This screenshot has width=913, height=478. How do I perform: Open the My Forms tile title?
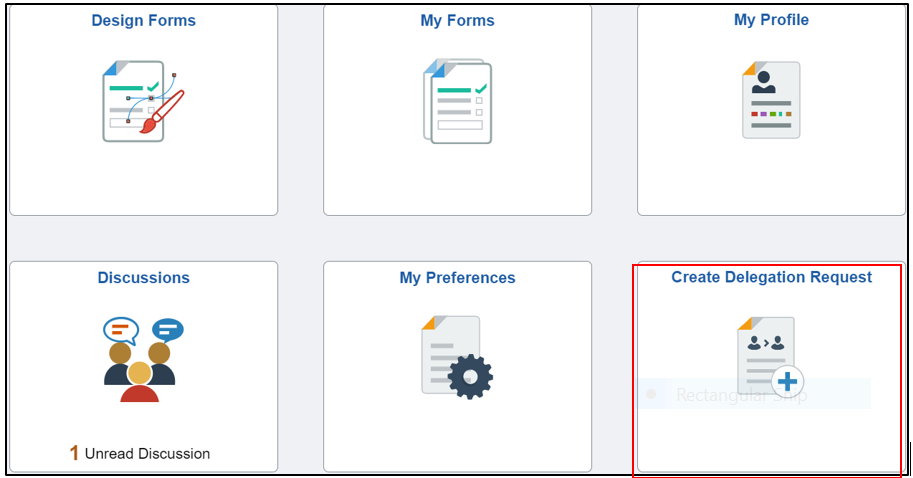(x=457, y=20)
